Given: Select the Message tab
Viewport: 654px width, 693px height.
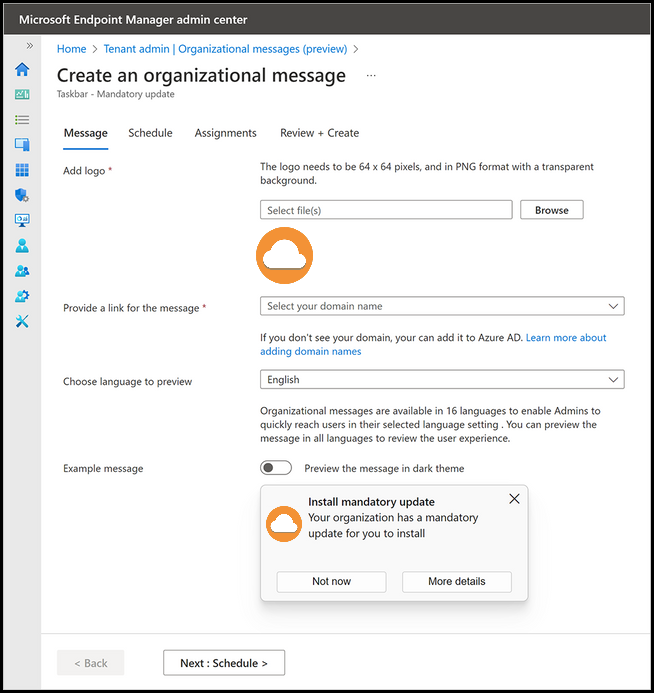Looking at the screenshot, I should click(x=85, y=133).
